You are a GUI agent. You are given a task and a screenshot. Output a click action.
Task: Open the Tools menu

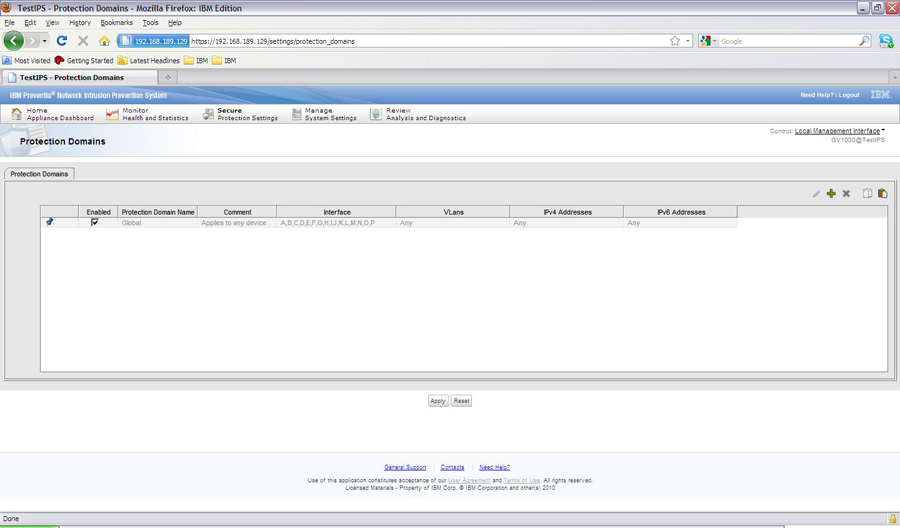click(150, 23)
